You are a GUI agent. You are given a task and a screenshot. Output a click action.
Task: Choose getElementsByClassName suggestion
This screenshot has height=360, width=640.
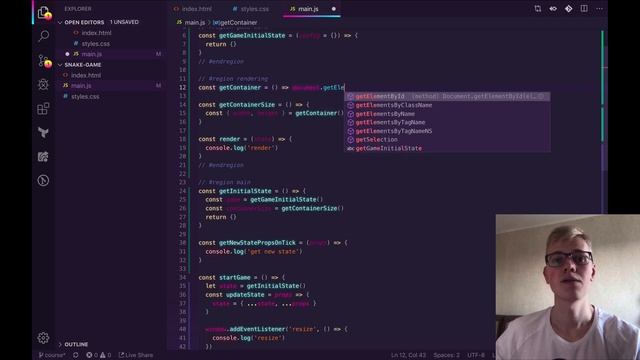click(447, 105)
